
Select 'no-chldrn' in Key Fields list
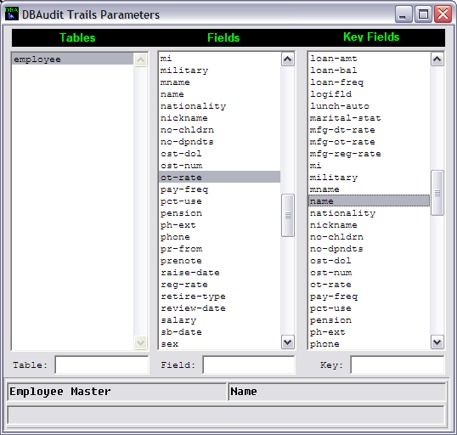point(369,237)
